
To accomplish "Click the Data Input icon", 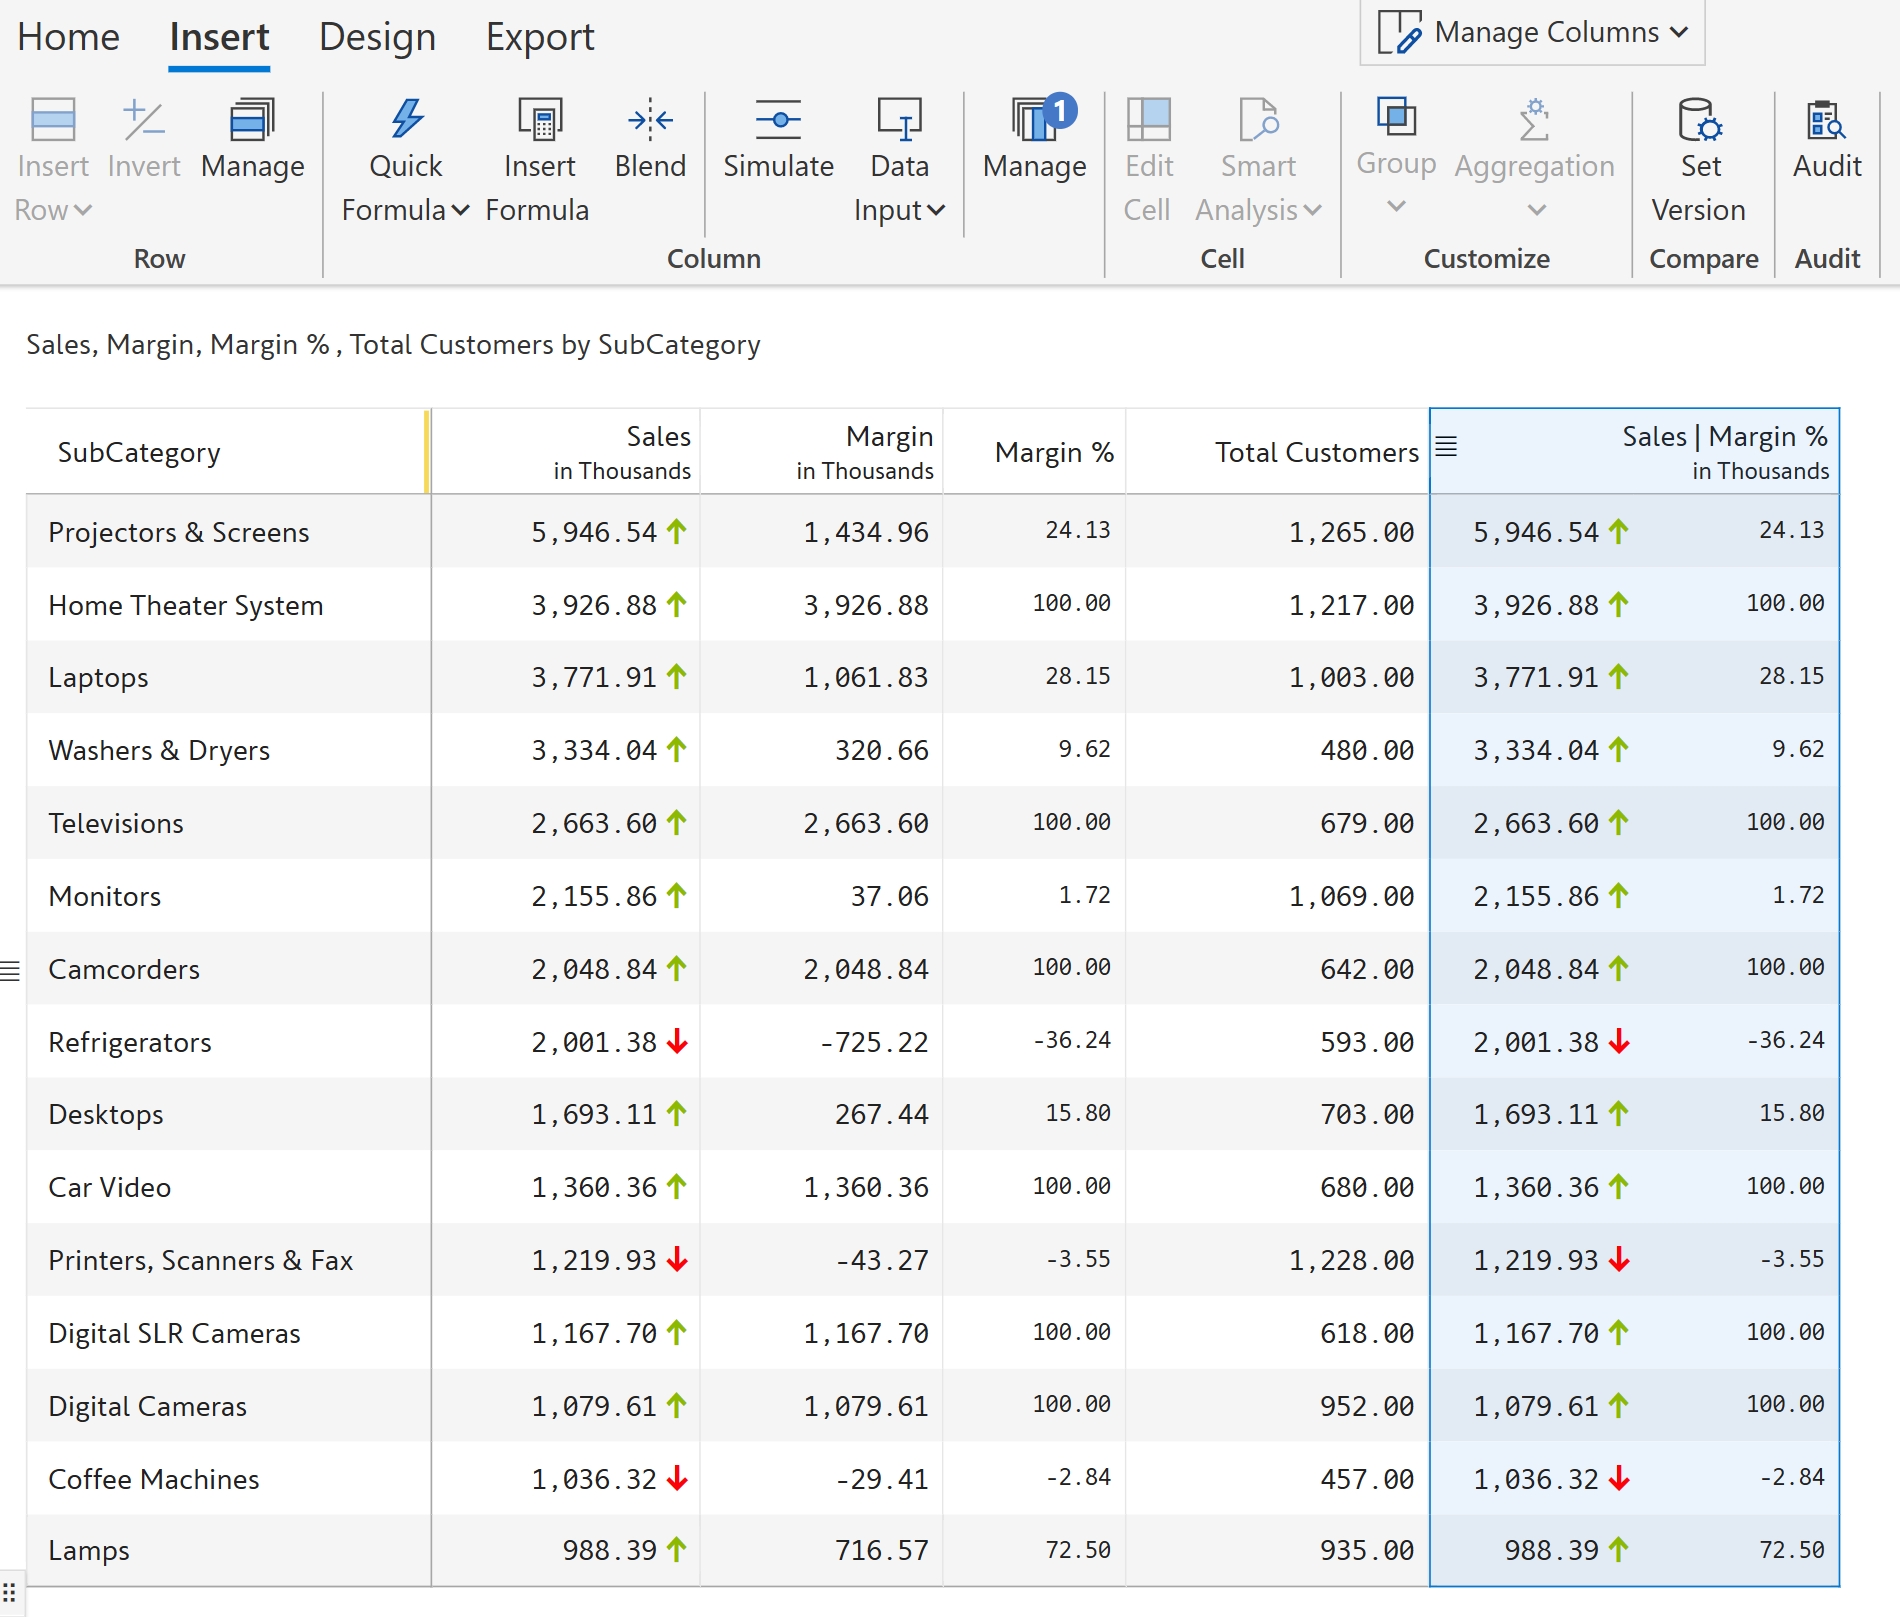I will [898, 120].
